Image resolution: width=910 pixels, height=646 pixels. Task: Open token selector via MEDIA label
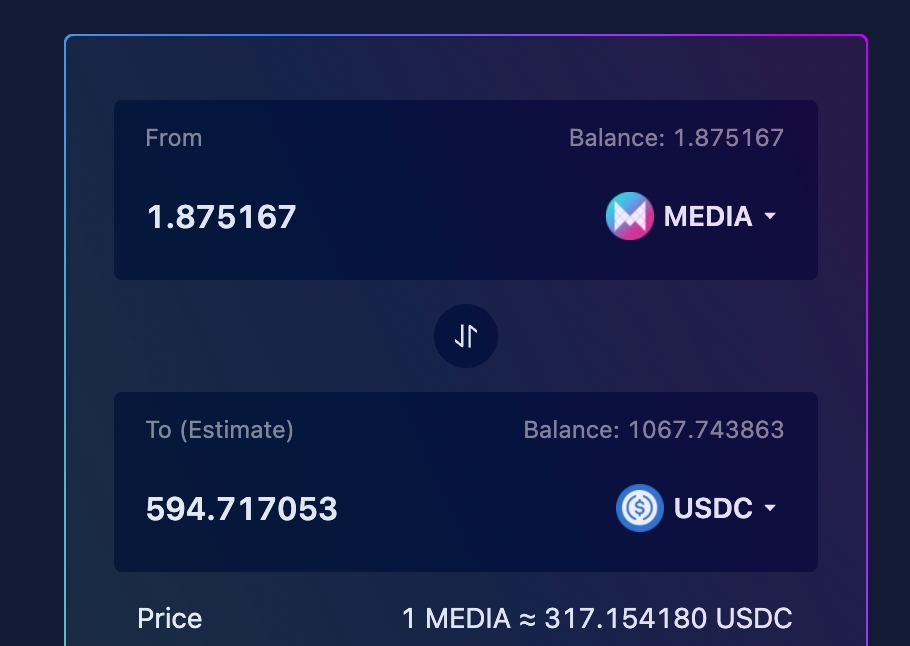tap(708, 216)
